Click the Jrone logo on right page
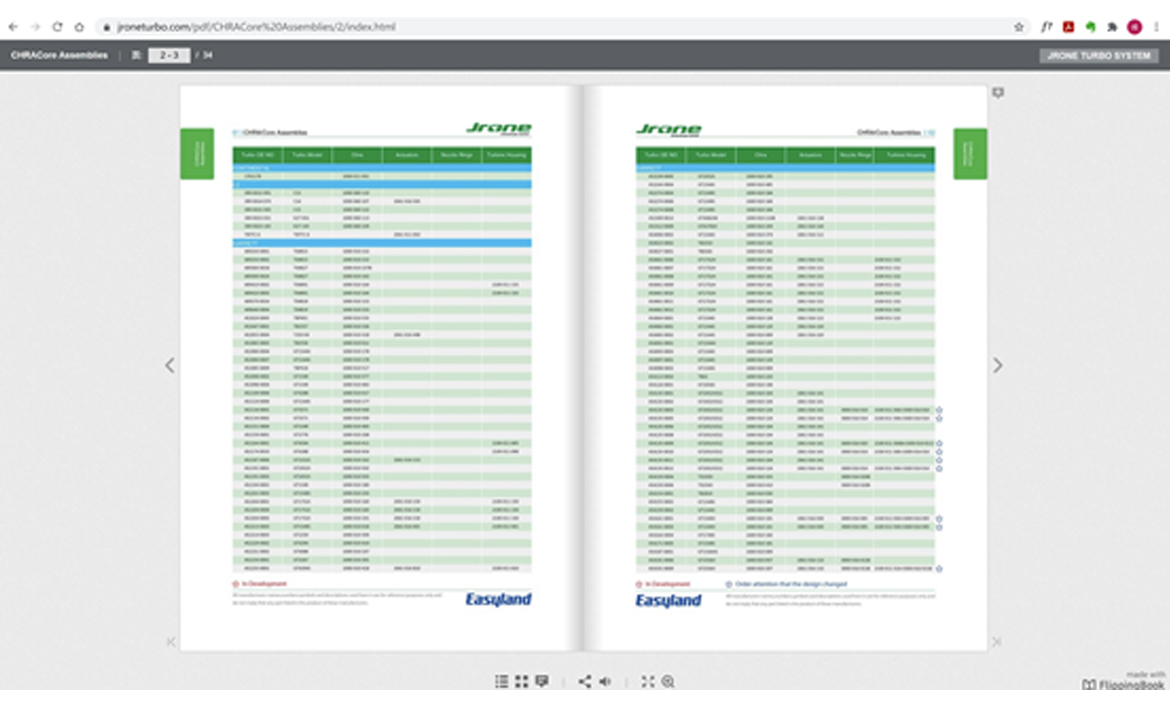Image resolution: width=1170 pixels, height=704 pixels. pyautogui.click(x=669, y=130)
